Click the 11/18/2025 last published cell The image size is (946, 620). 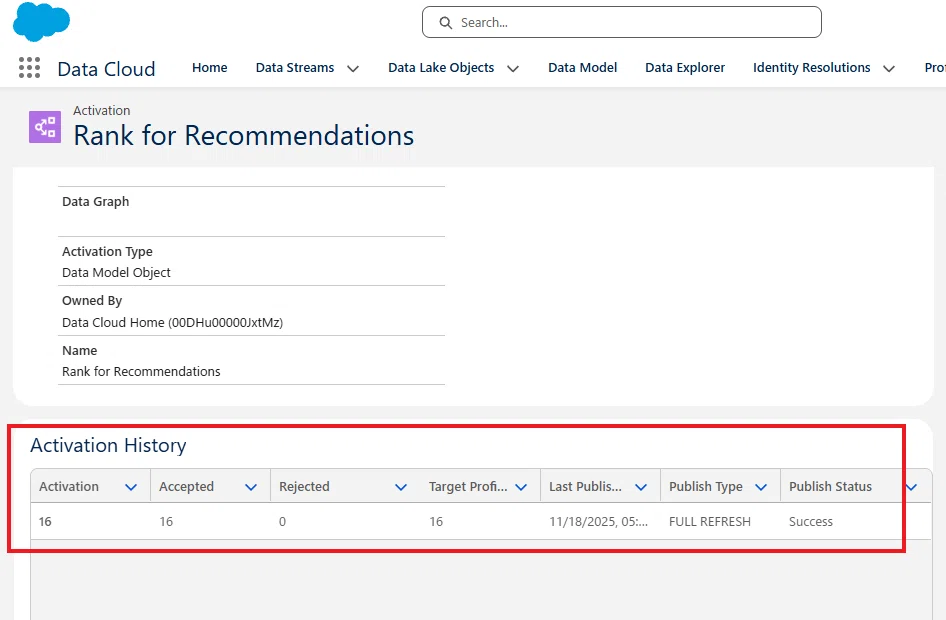(x=598, y=522)
